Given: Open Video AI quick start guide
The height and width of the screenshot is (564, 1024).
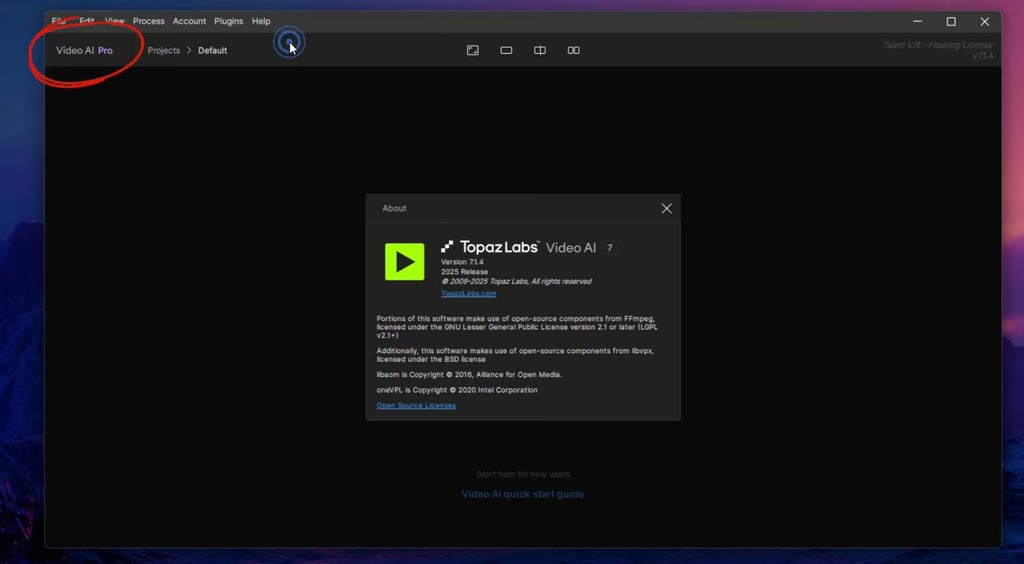Looking at the screenshot, I should pos(522,494).
